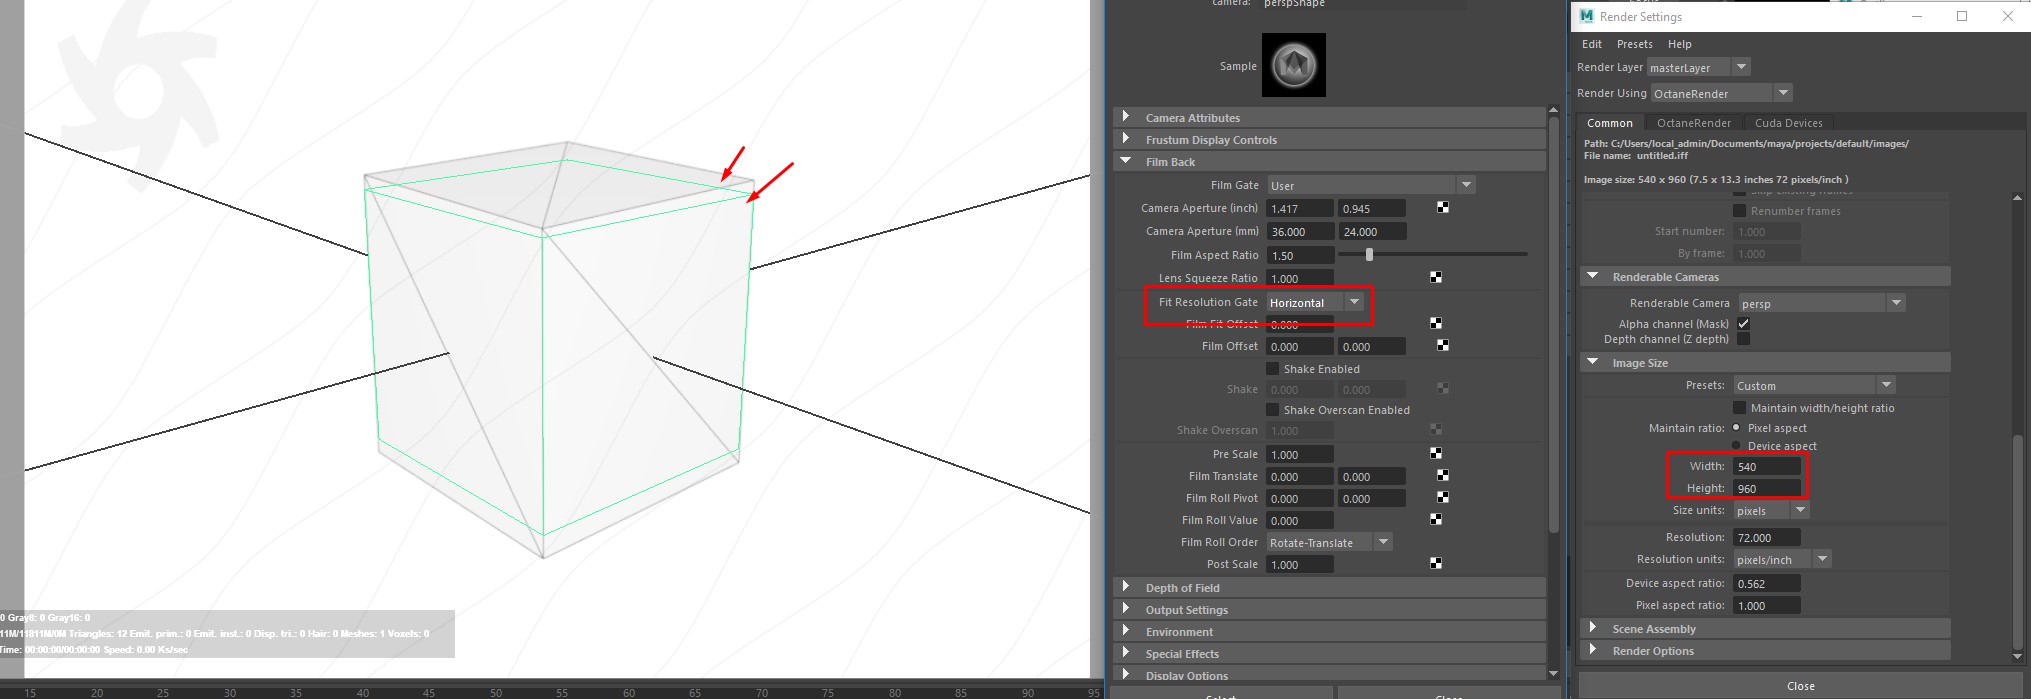Click Film Roll Value field

pyautogui.click(x=1300, y=520)
